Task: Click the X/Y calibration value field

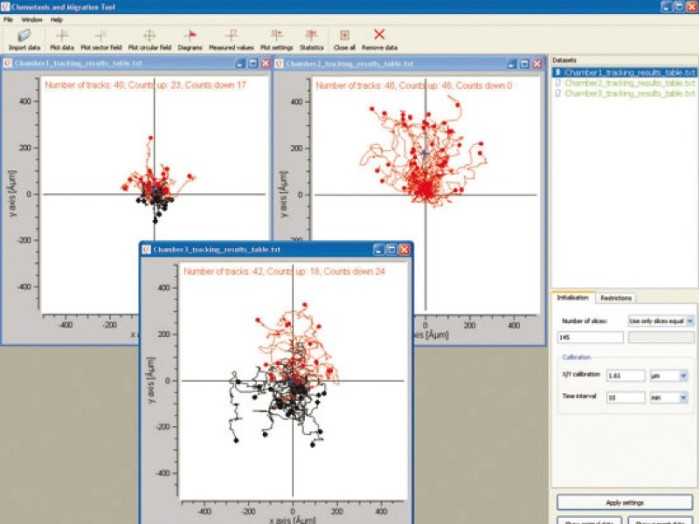Action: (625, 376)
